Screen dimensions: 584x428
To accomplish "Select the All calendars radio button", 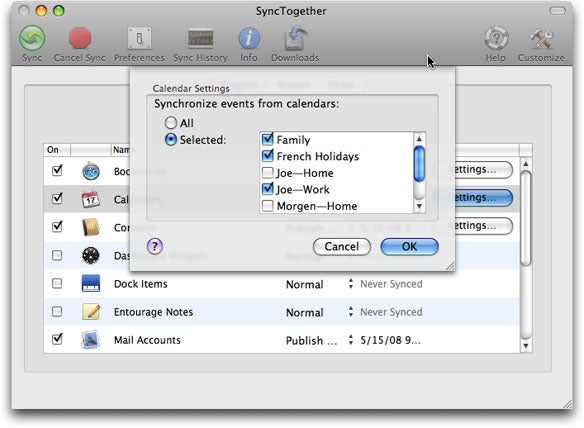I will 171,123.
